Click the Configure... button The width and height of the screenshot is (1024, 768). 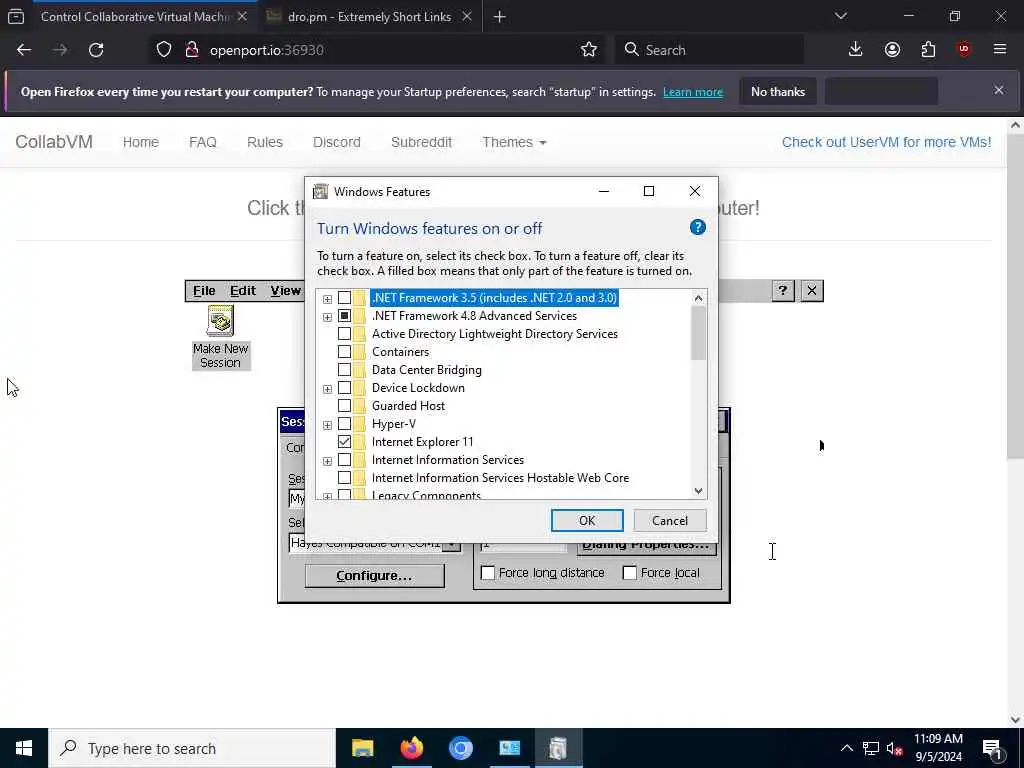point(374,575)
